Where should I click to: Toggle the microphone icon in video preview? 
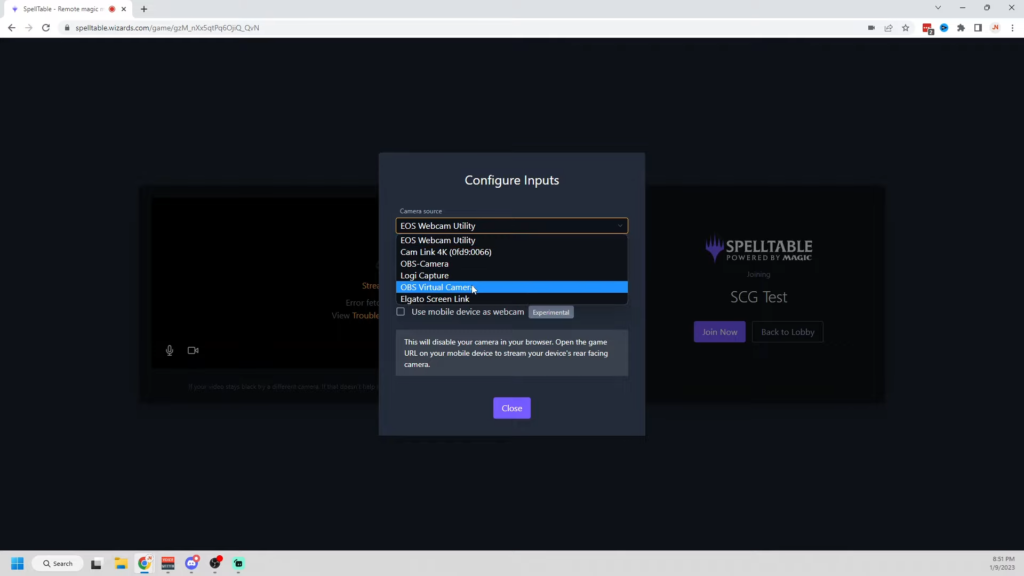169,351
